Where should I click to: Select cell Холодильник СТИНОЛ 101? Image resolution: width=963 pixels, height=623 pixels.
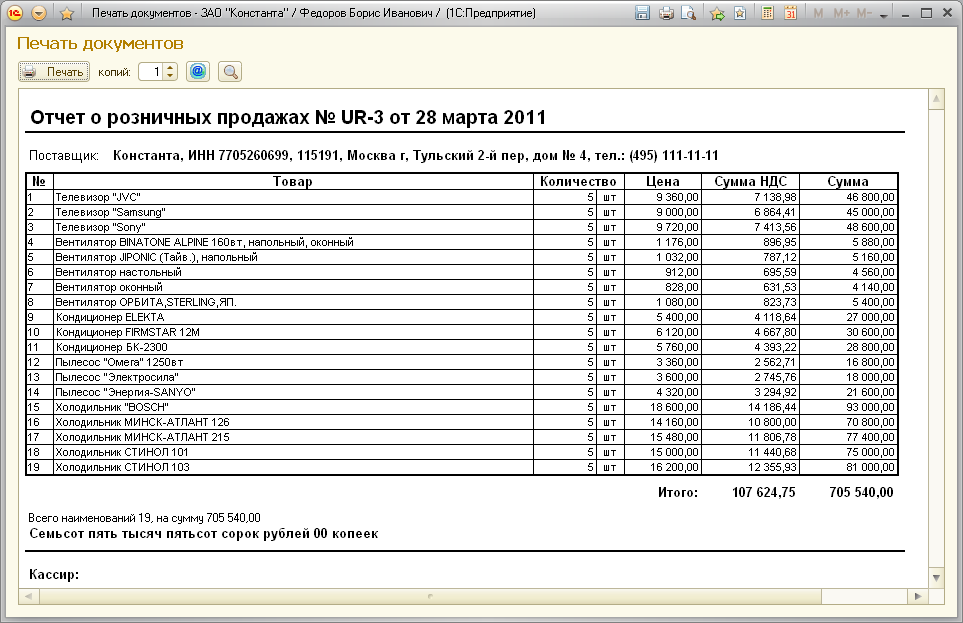293,452
